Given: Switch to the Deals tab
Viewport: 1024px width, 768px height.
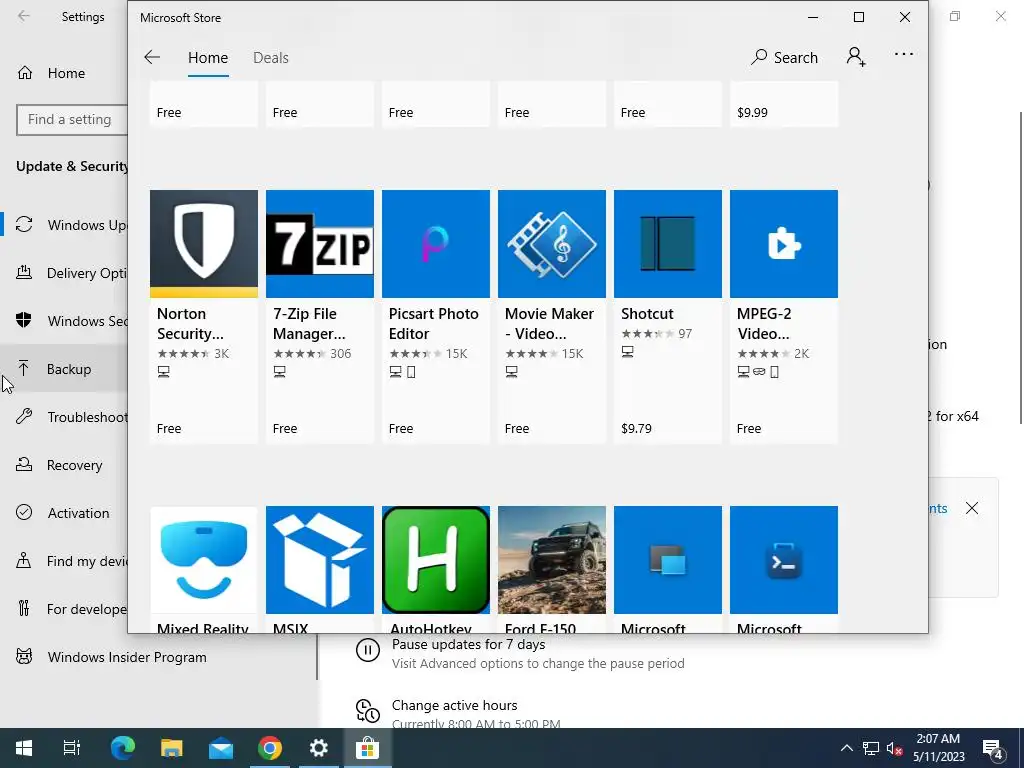Looking at the screenshot, I should pyautogui.click(x=270, y=57).
